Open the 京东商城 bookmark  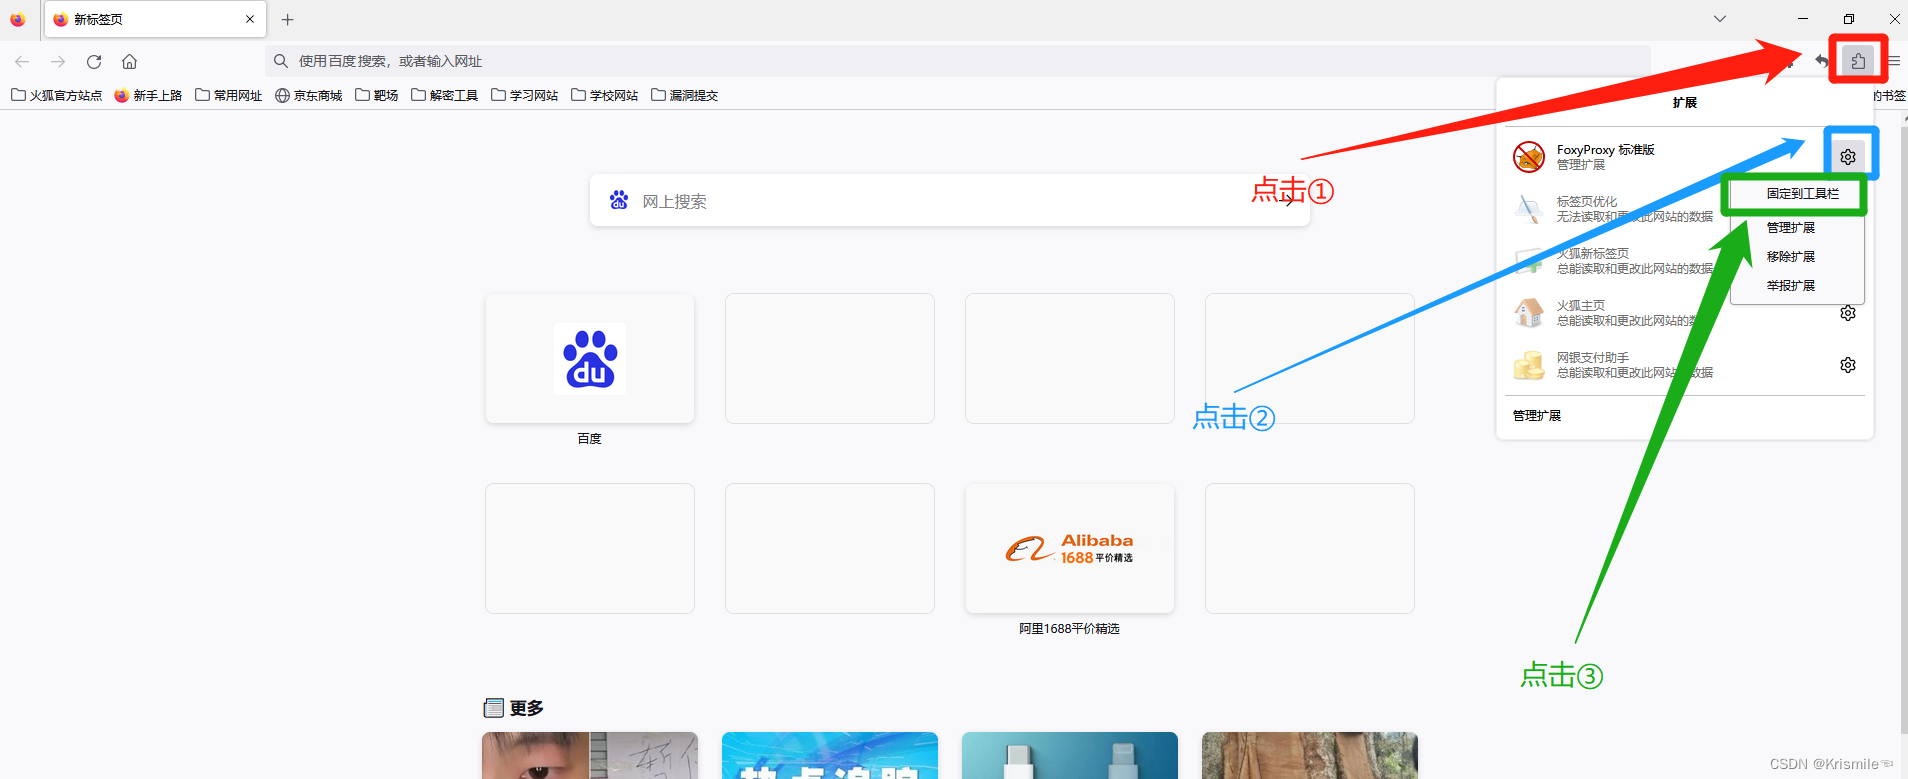point(309,95)
